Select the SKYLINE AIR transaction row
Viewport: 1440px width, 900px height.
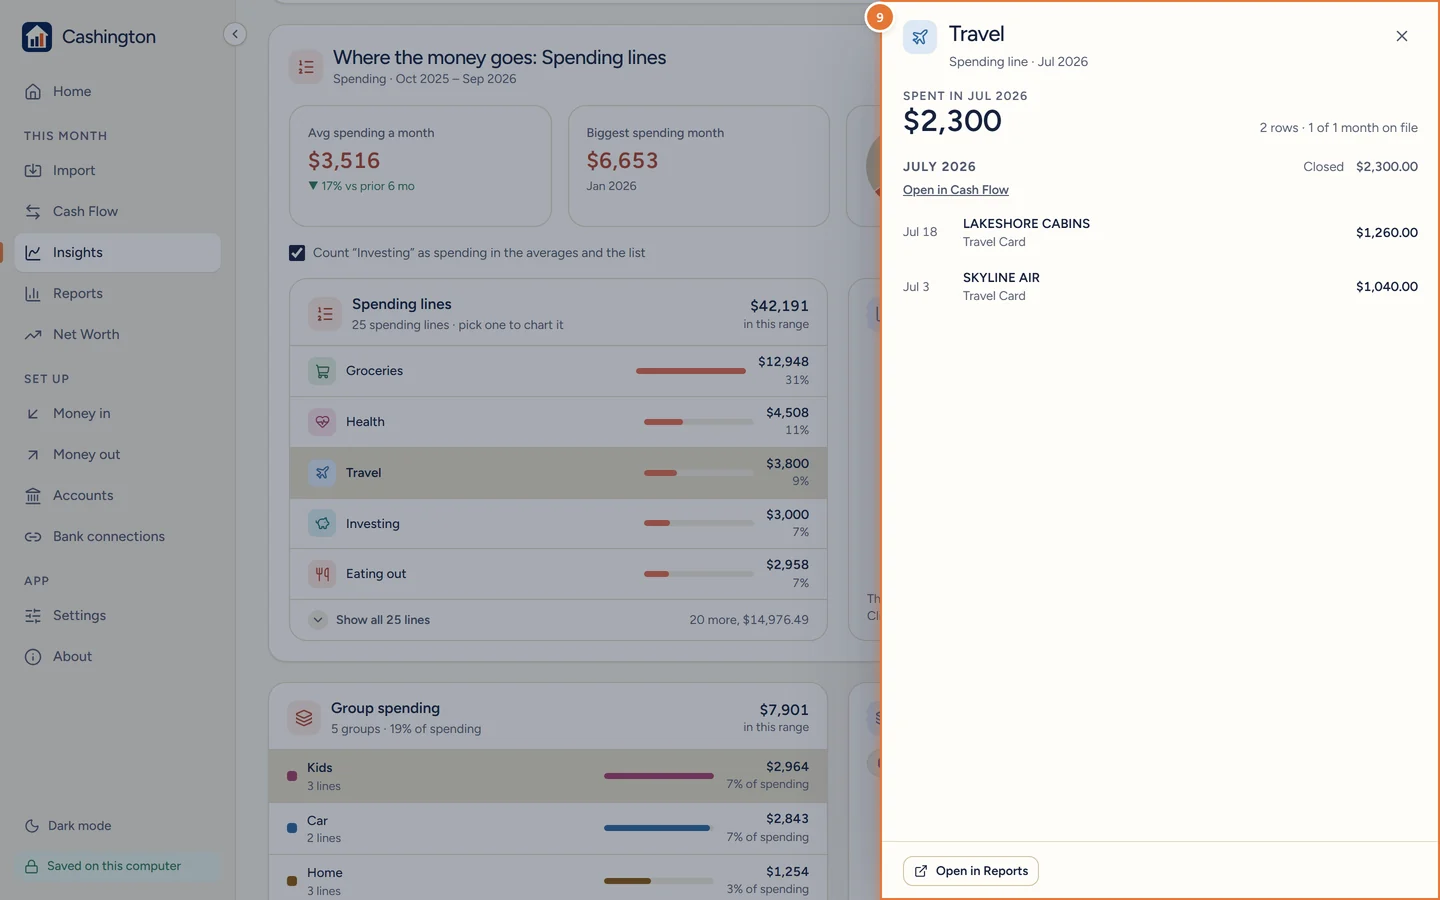pos(1160,286)
